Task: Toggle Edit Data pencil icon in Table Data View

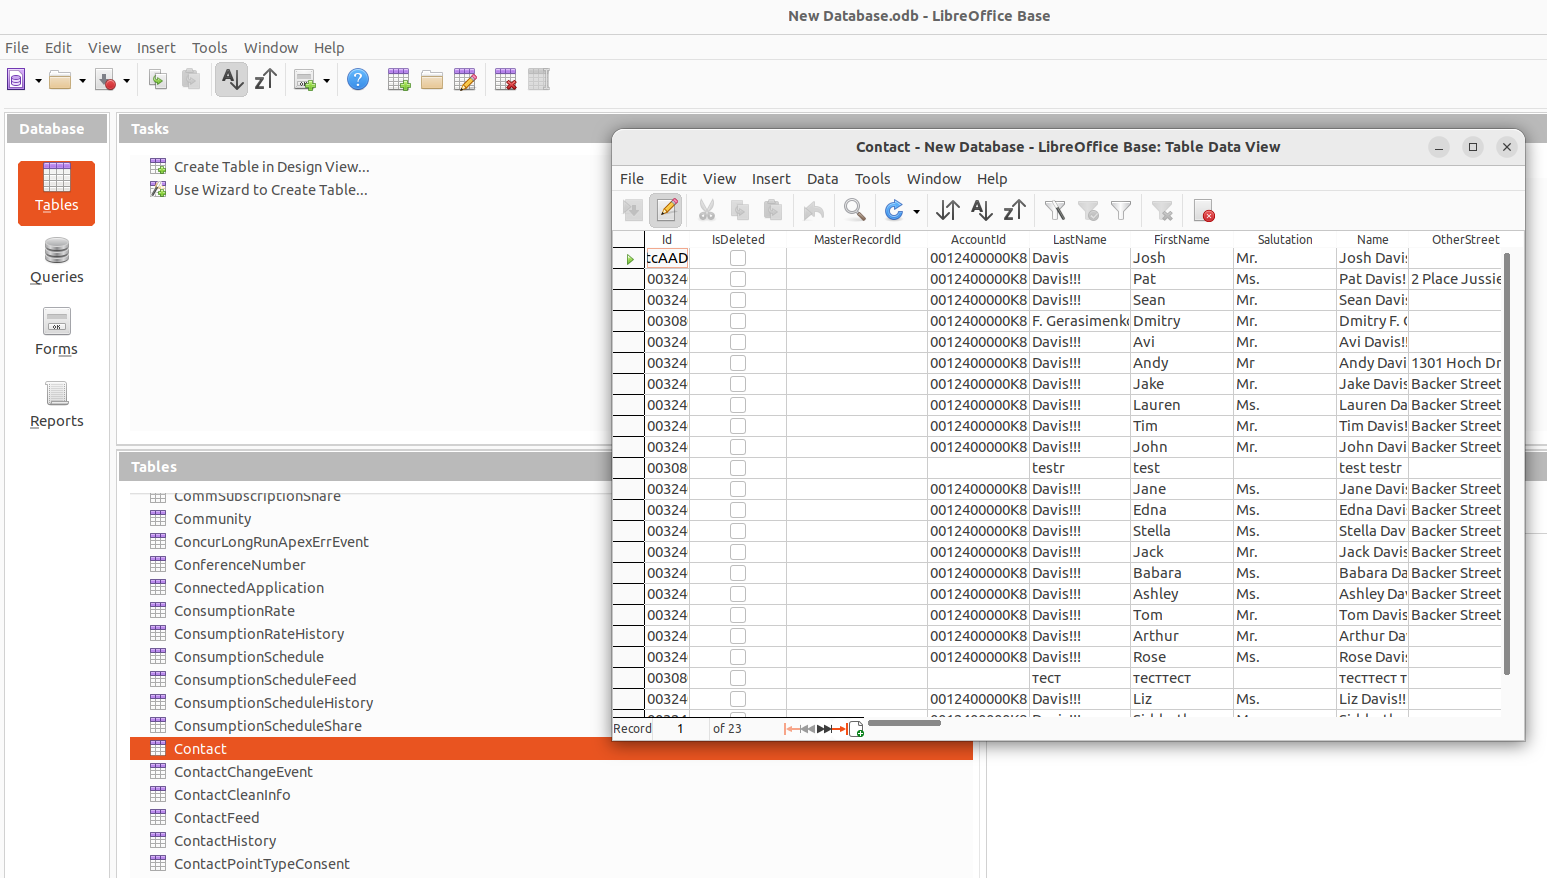Action: (667, 210)
